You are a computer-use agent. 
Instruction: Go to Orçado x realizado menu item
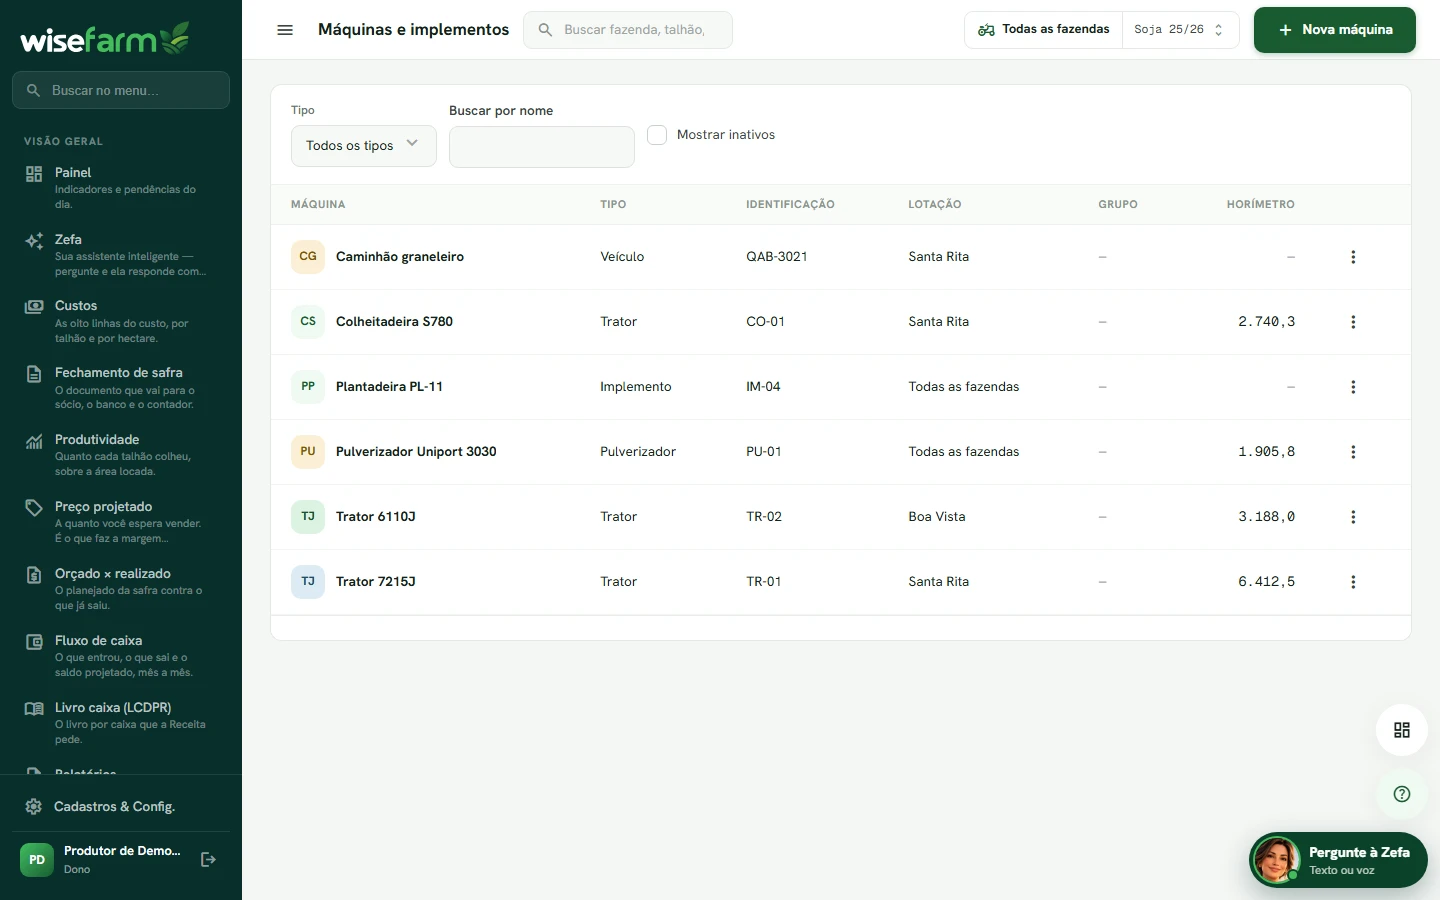pos(121,589)
